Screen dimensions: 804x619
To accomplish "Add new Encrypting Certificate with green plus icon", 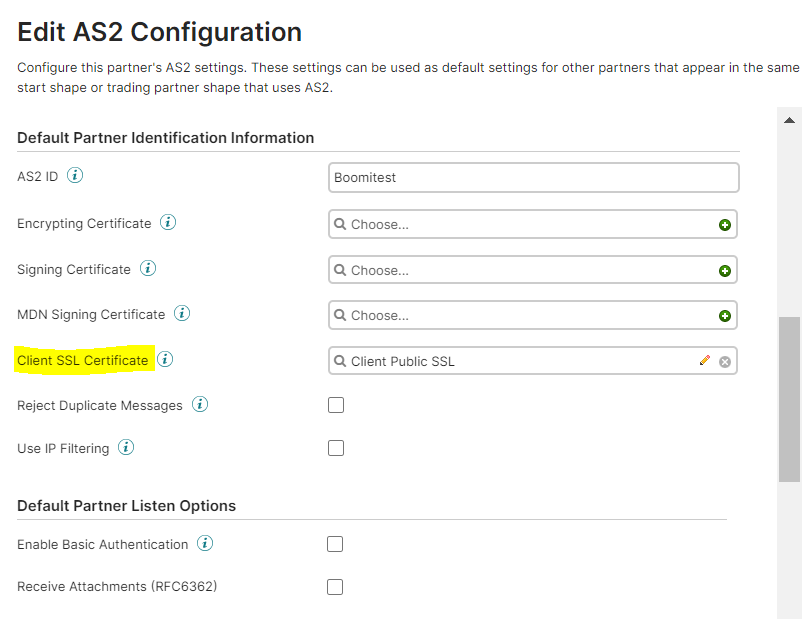I will tap(723, 223).
